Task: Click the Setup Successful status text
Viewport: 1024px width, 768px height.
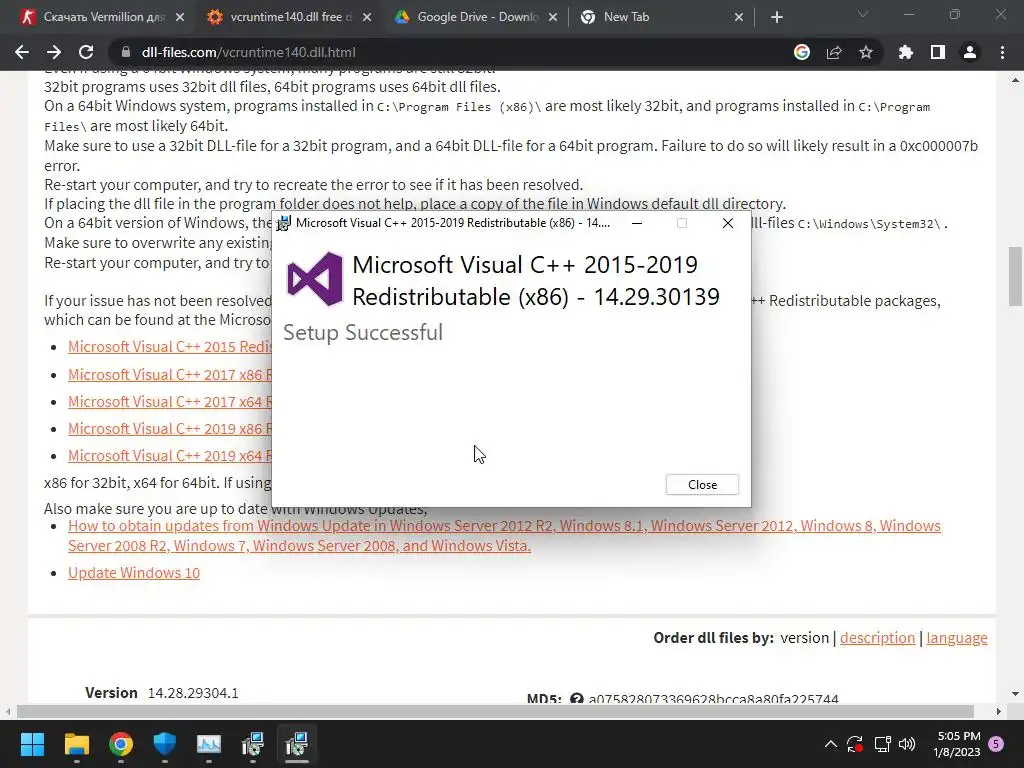Action: [363, 332]
